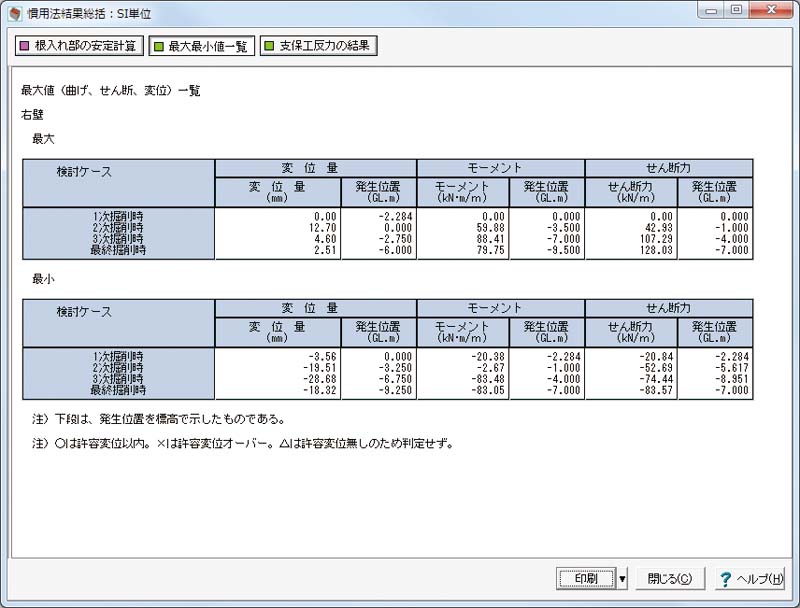Viewport: 800px width, 608px height.
Task: Click the モーメント group header in maximum table
Action: click(501, 168)
